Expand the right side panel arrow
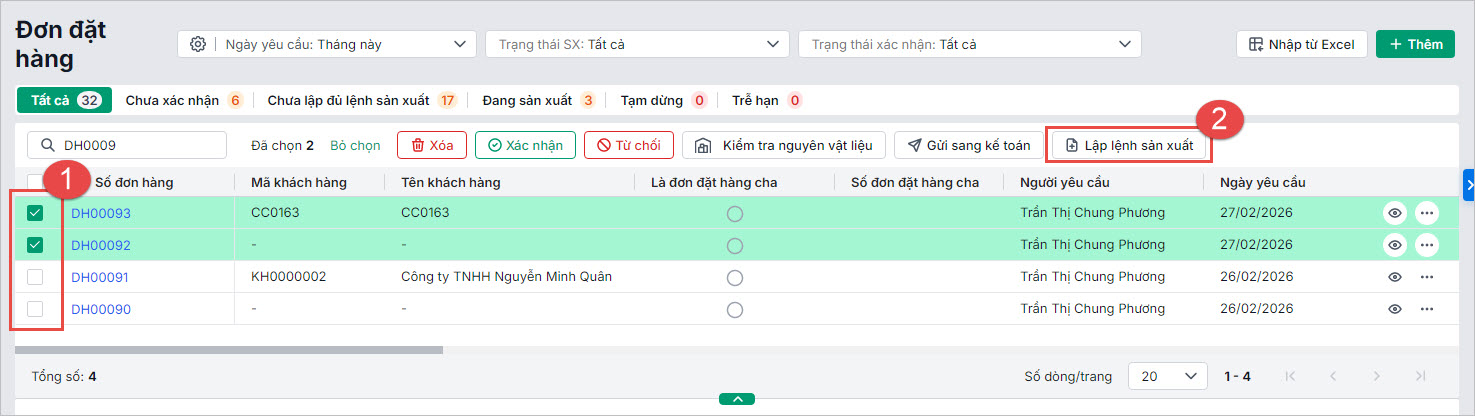 coord(1468,183)
